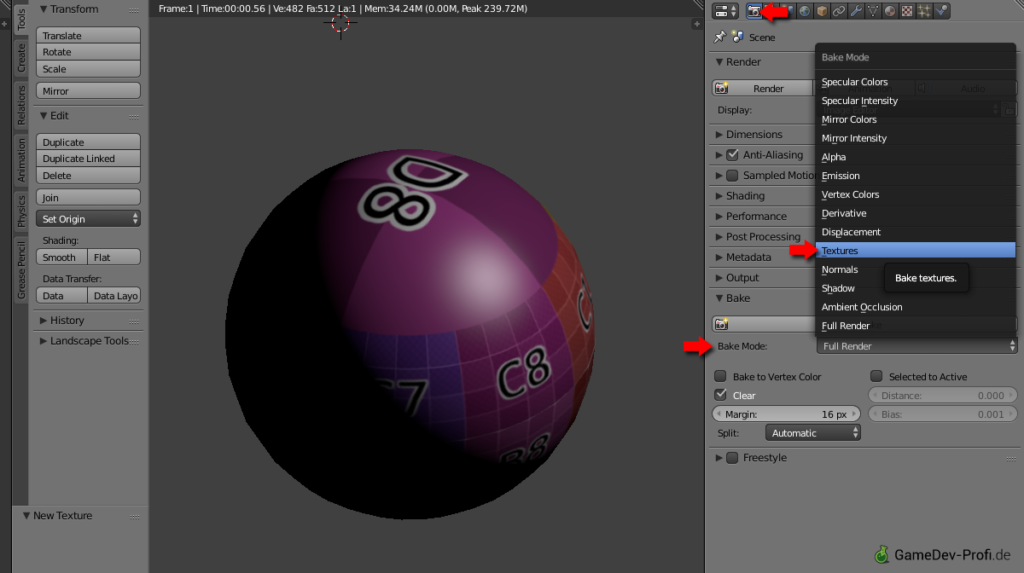The image size is (1024, 573).
Task: Click the grip dots on Transform panel
Action: tap(134, 10)
